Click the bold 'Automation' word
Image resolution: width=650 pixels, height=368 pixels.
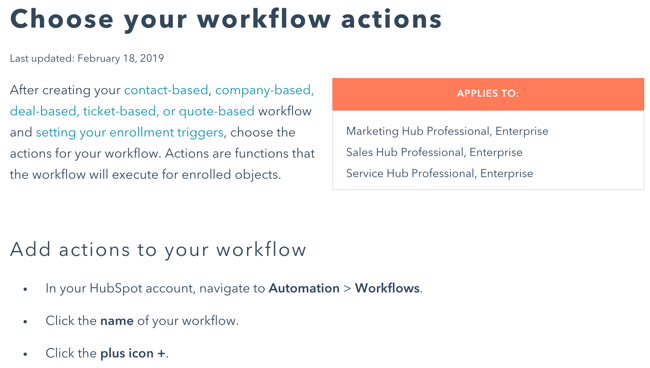point(304,288)
